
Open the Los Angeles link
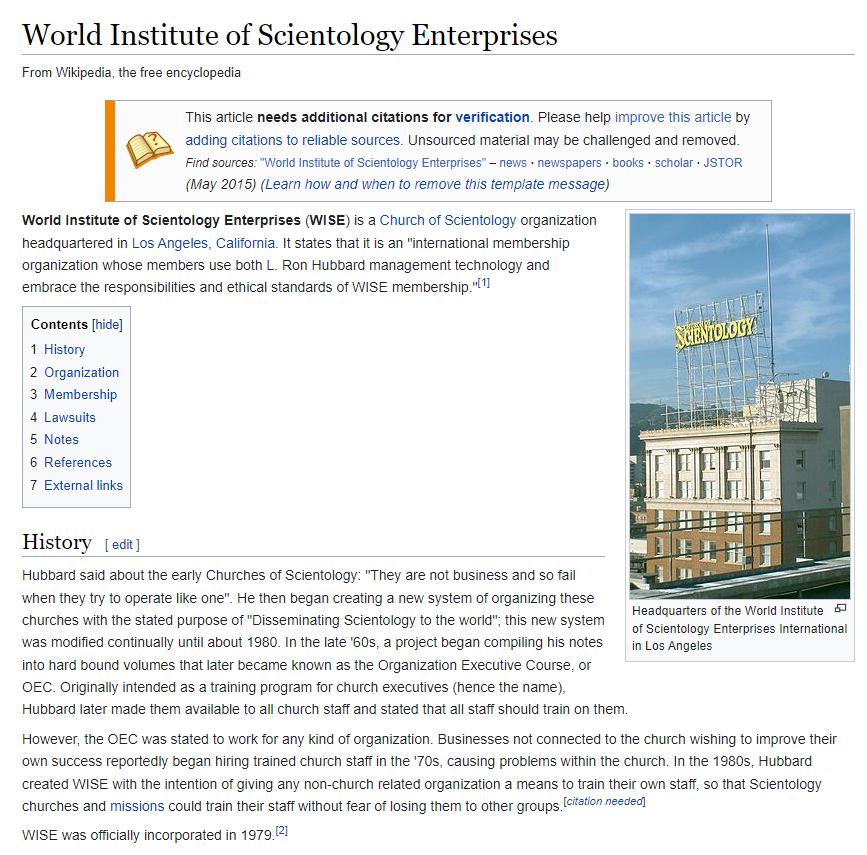click(x=170, y=243)
